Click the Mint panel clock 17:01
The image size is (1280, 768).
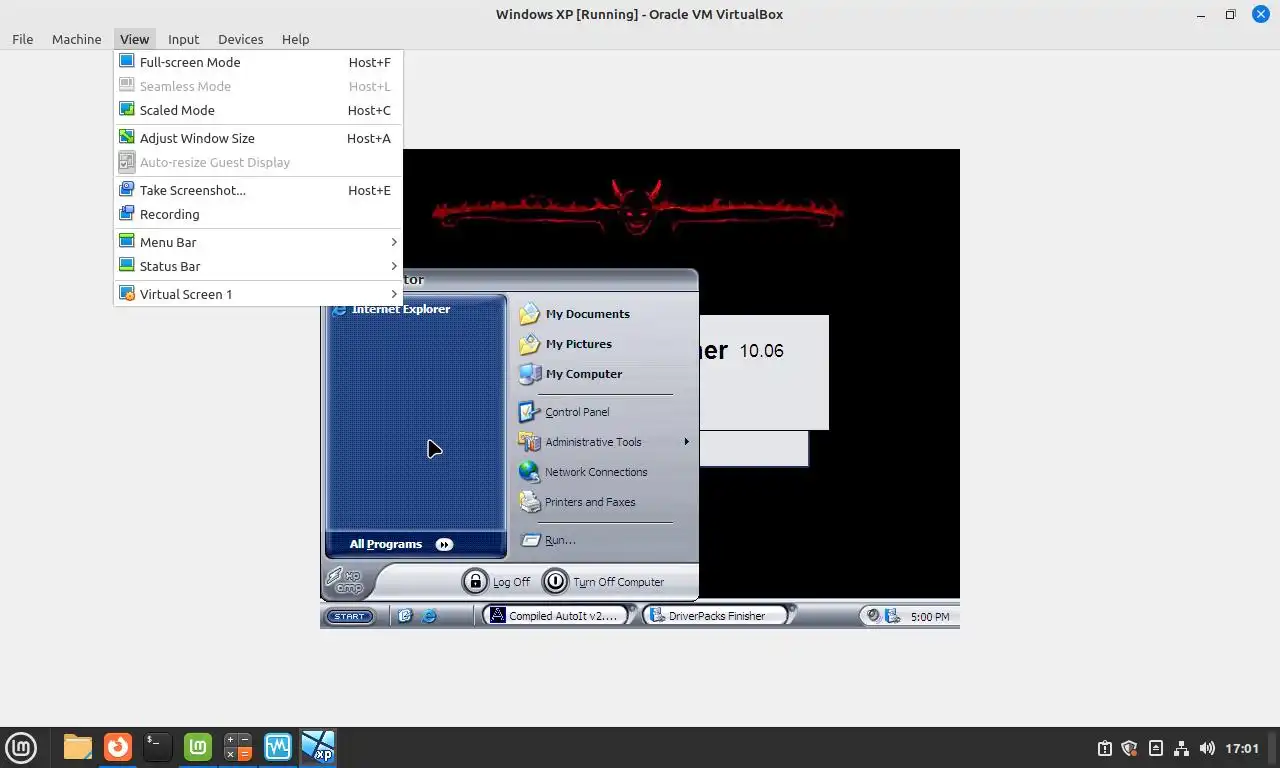[x=1242, y=748]
